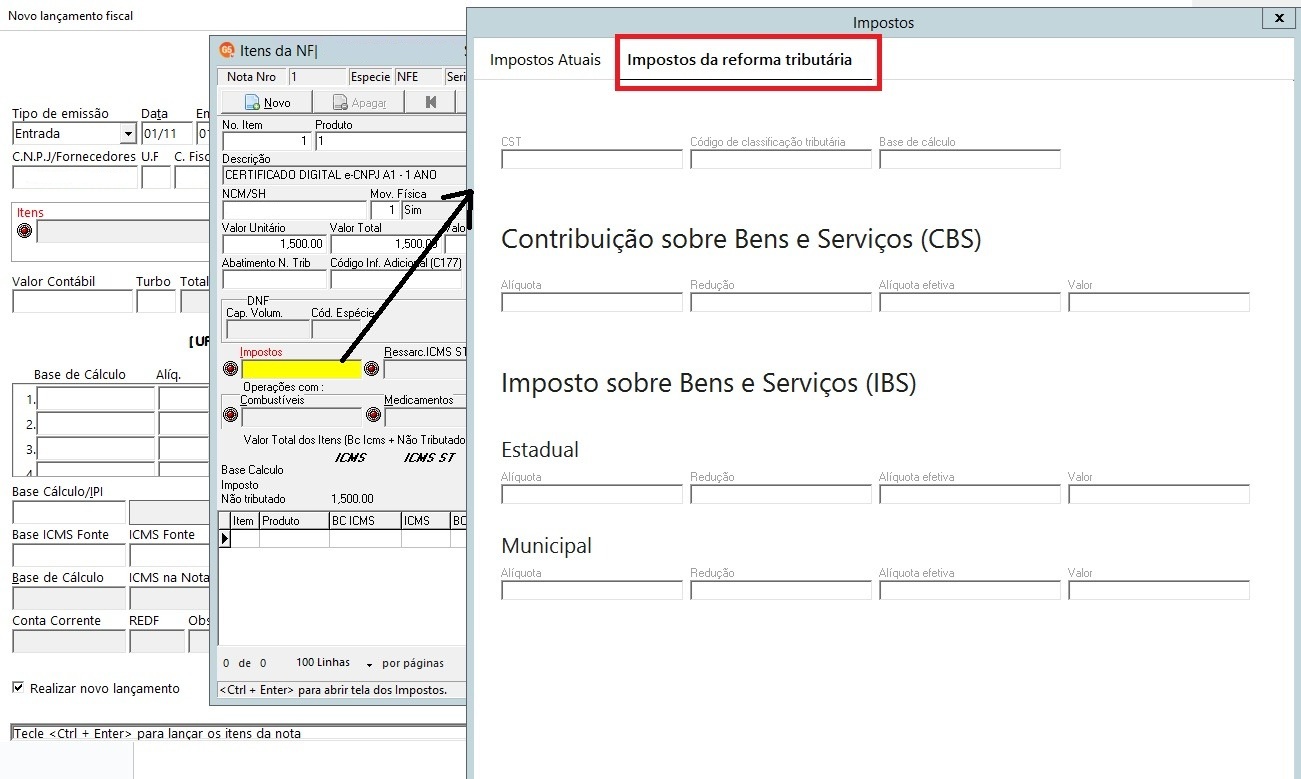Click the Mov. Física Sim field
This screenshot has width=1301, height=779.
click(x=433, y=210)
